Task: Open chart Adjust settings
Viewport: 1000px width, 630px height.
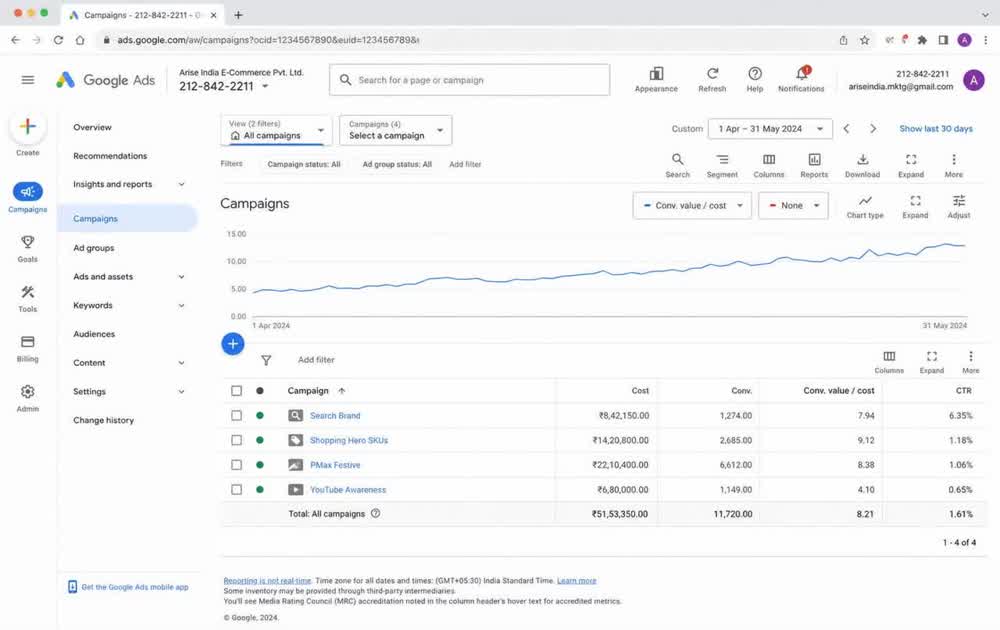Action: tap(959, 201)
